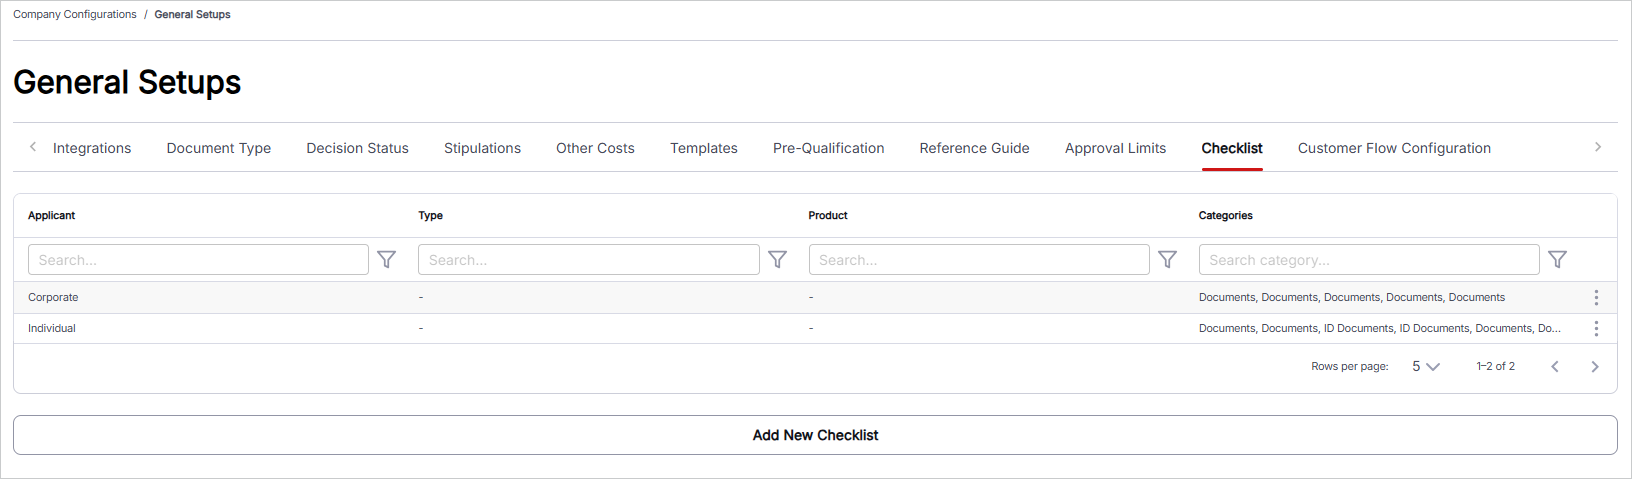1632x479 pixels.
Task: Click the Product column filter icon
Action: pos(1167,260)
